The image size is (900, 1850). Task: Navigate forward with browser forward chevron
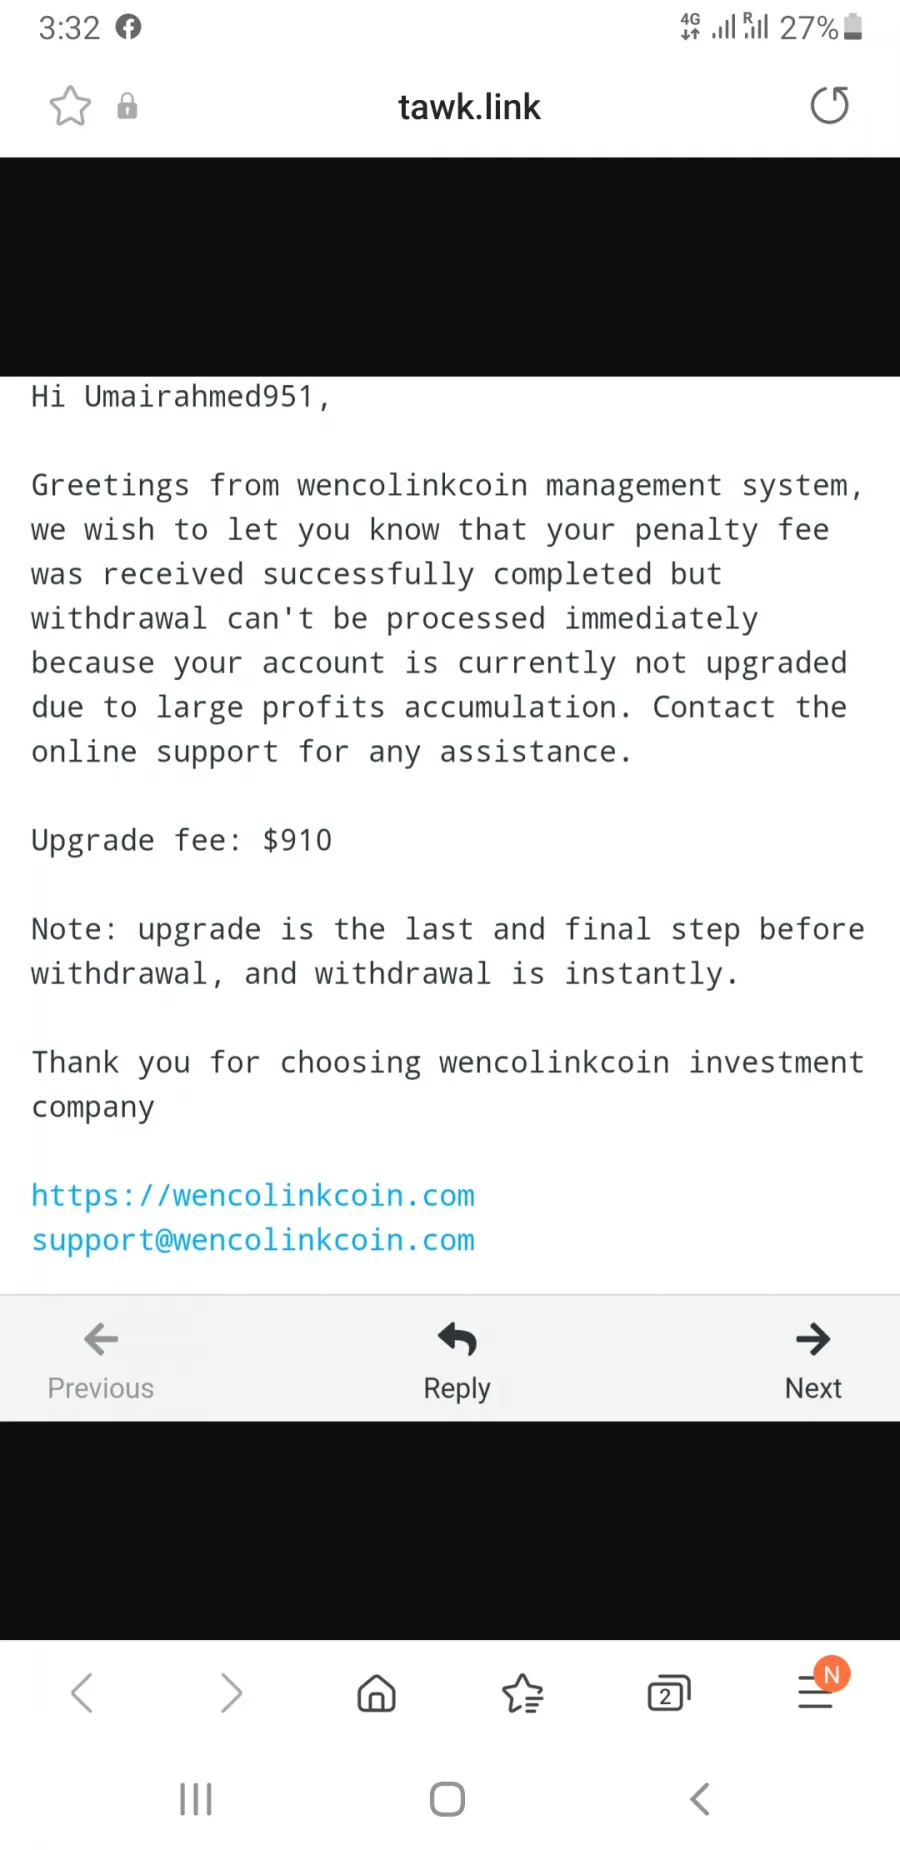(231, 1693)
